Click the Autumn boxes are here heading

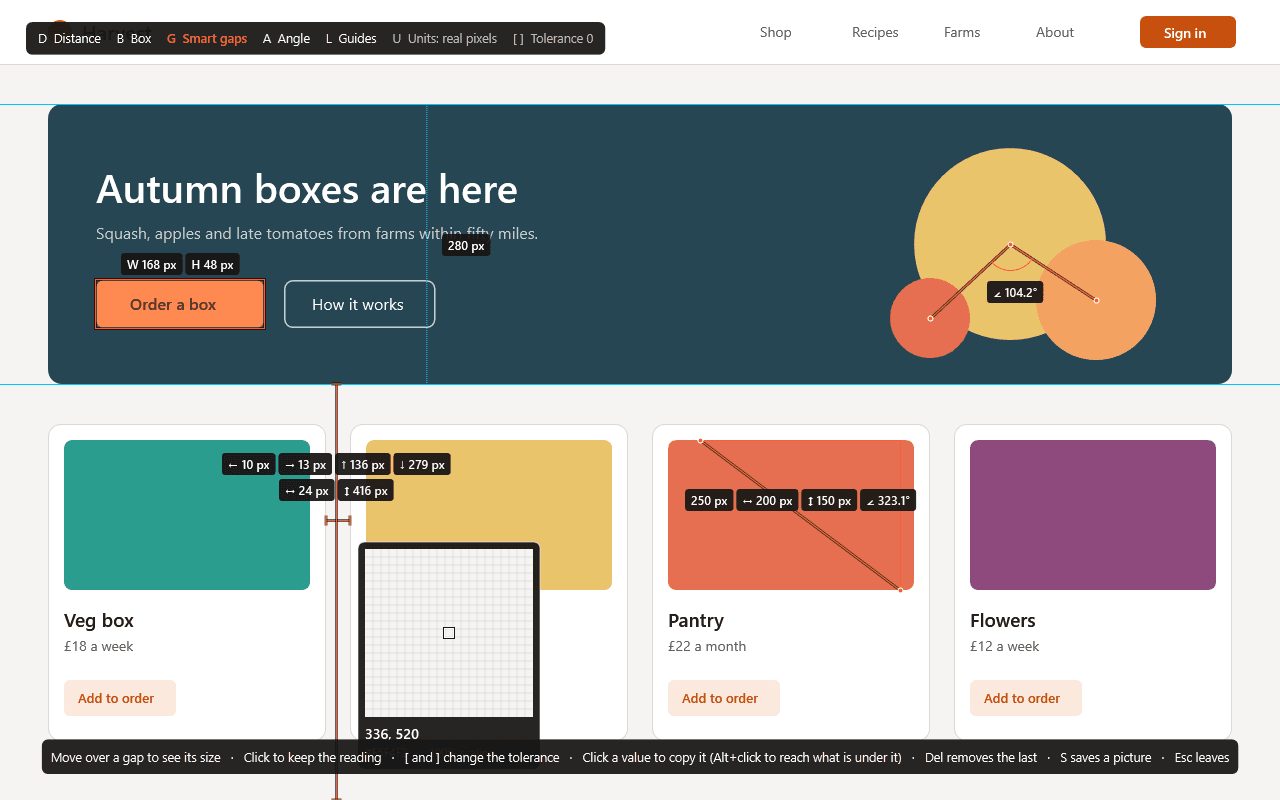click(x=307, y=189)
